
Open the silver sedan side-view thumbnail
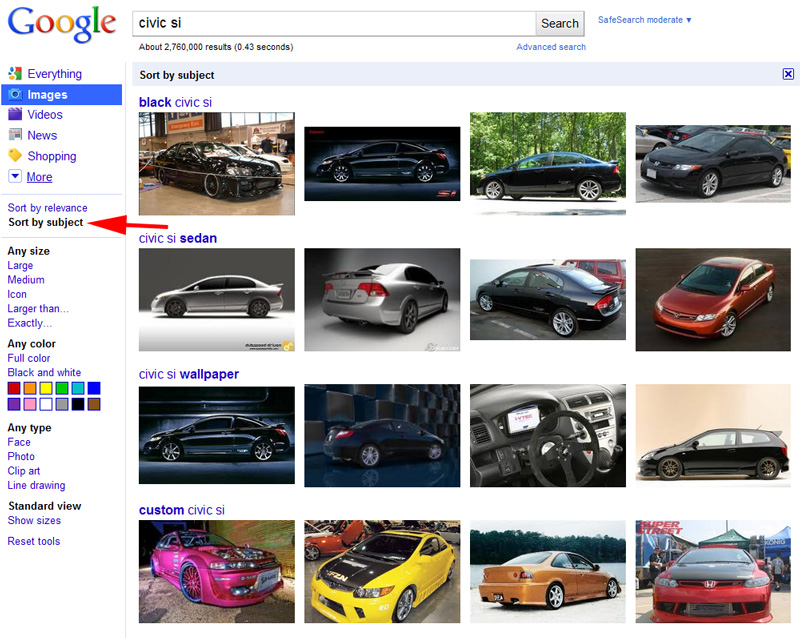[x=217, y=300]
